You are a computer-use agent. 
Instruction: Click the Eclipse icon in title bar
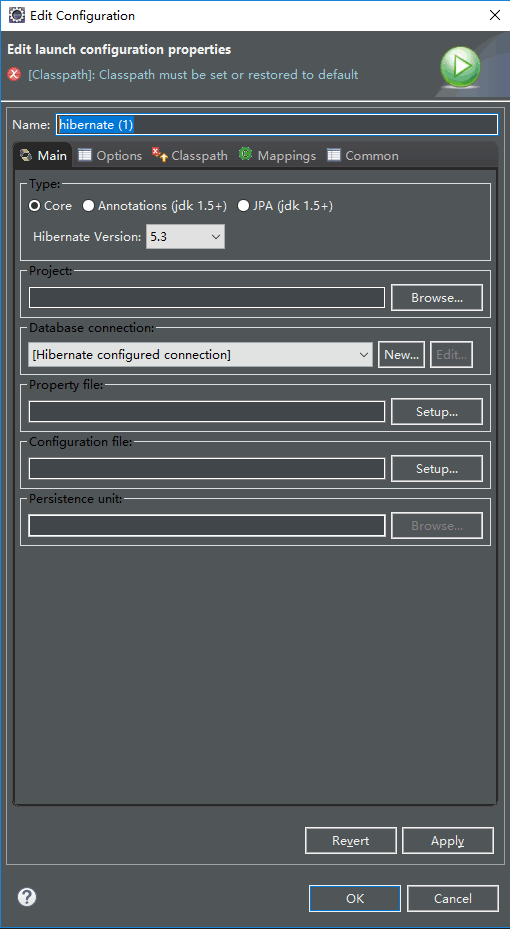pyautogui.click(x=16, y=15)
